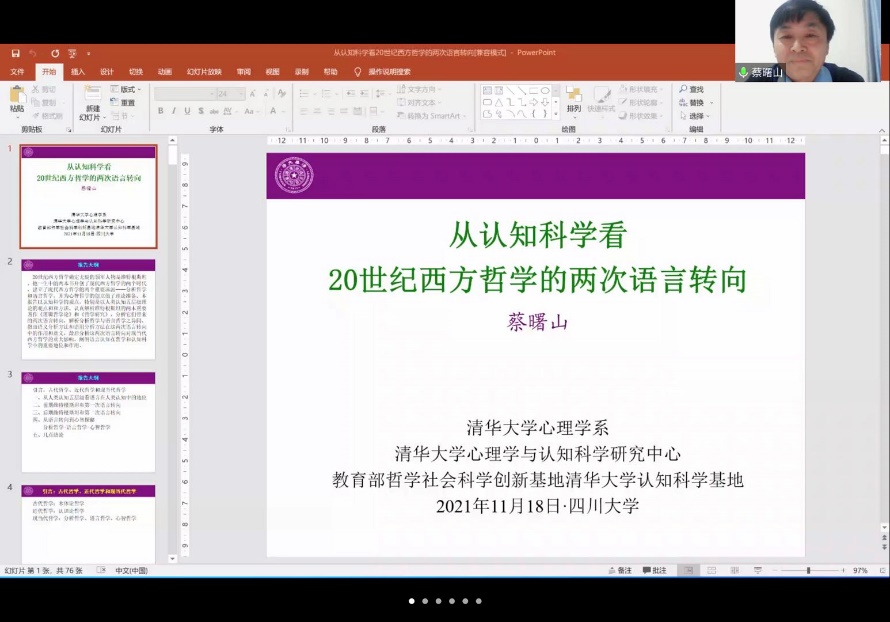Toggle the Notes (备注) pane
Image resolution: width=890 pixels, height=622 pixels.
[620, 570]
